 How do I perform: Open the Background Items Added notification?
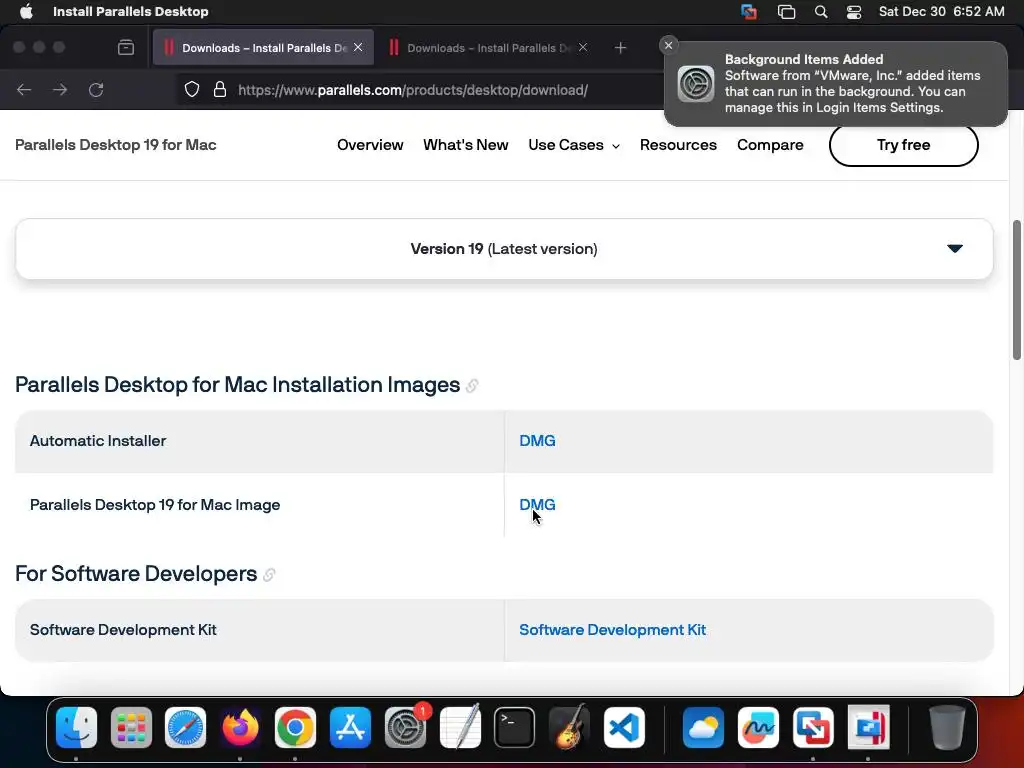[x=836, y=84]
